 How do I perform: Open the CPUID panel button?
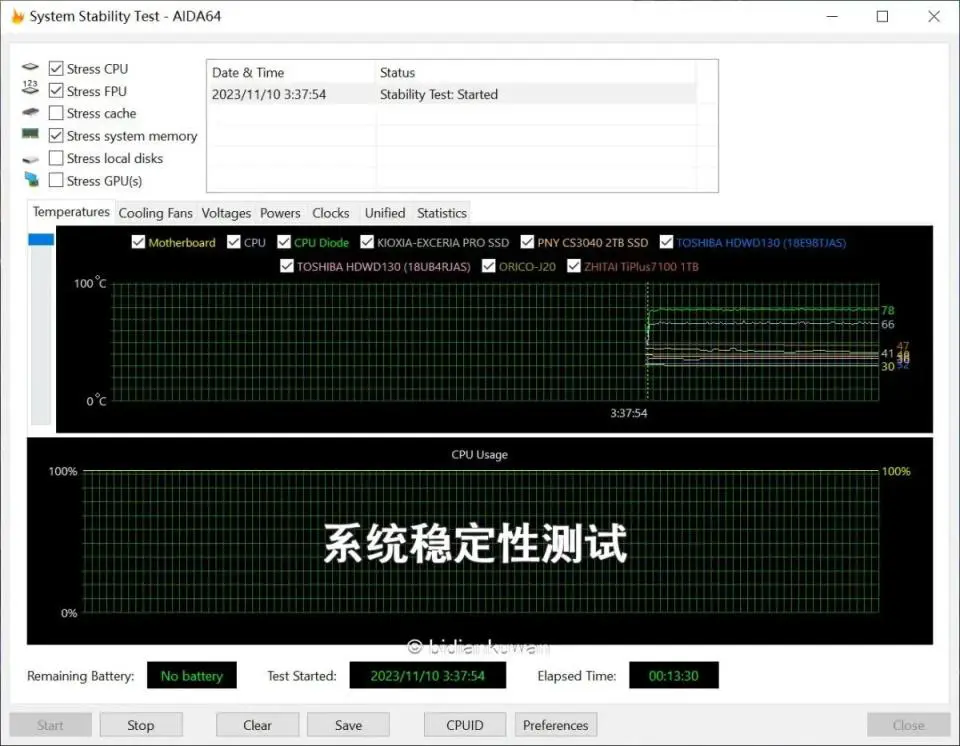465,725
